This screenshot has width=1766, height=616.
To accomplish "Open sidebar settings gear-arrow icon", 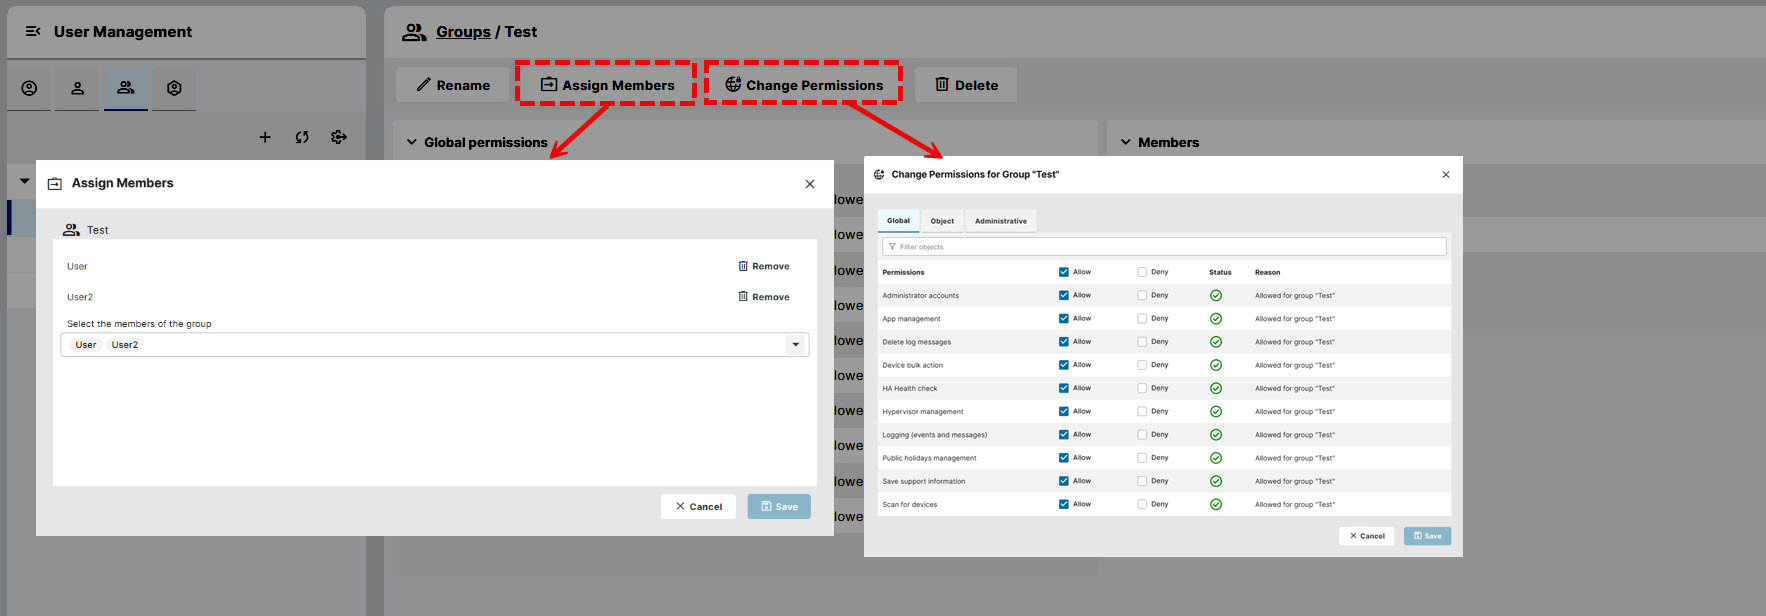I will pyautogui.click(x=339, y=137).
